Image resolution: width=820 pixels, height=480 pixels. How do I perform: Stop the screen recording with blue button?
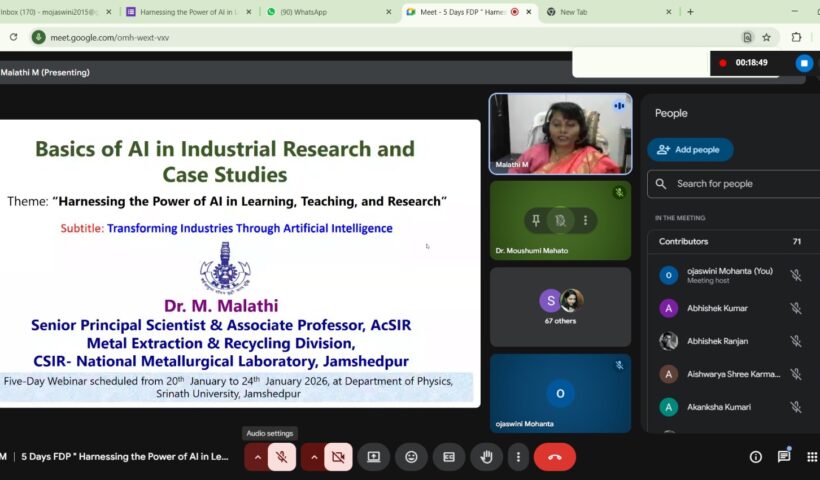[804, 63]
